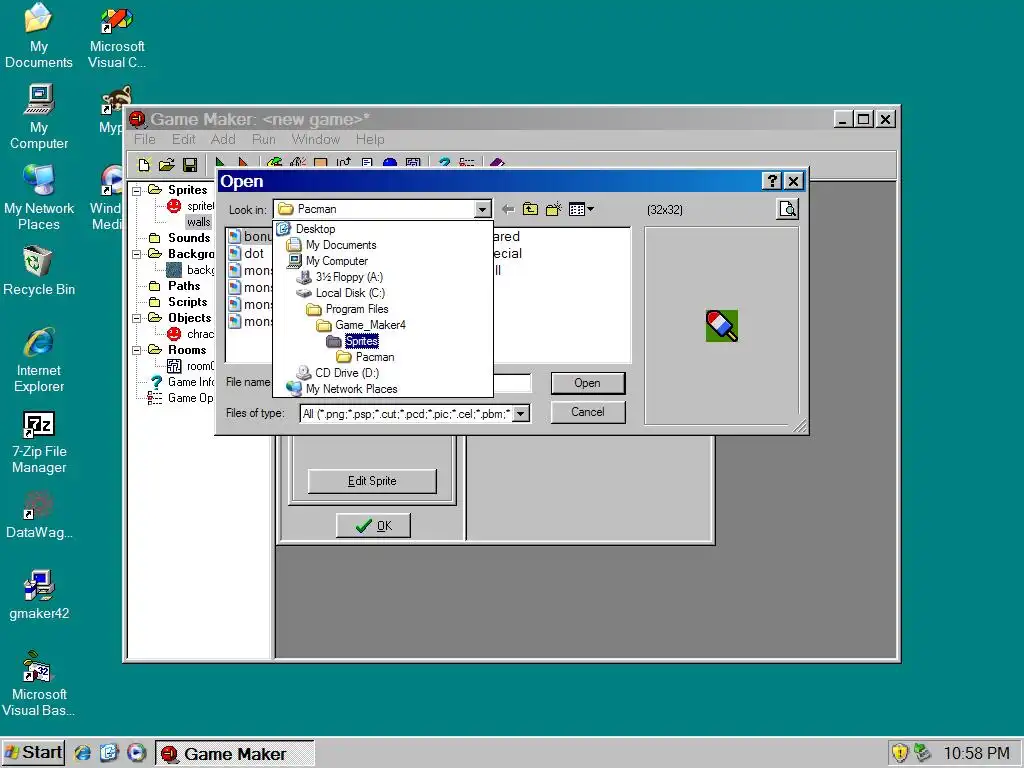Screen dimensions: 1024x768
Task: Go back using the dialog's back arrow
Action: click(x=507, y=210)
